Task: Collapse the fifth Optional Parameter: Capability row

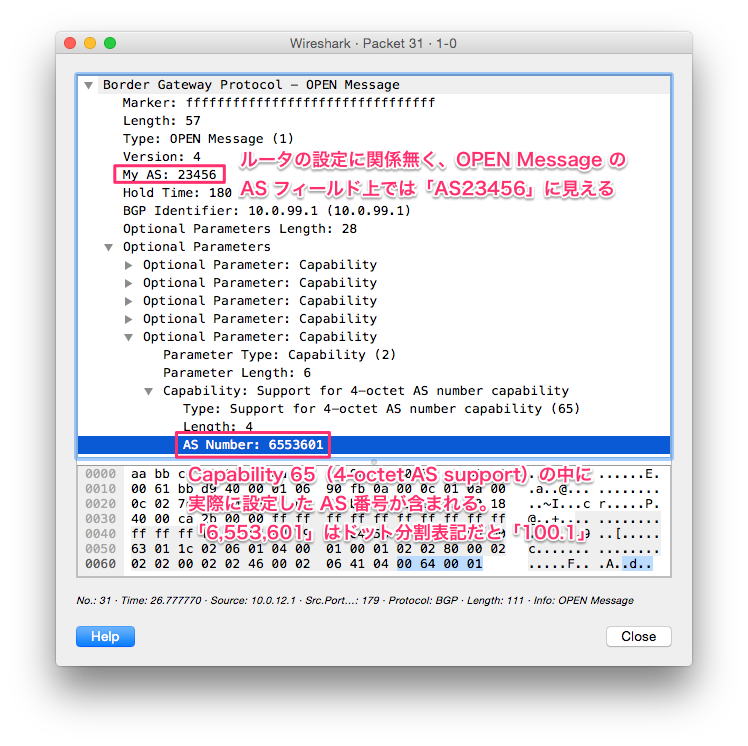Action: (128, 337)
